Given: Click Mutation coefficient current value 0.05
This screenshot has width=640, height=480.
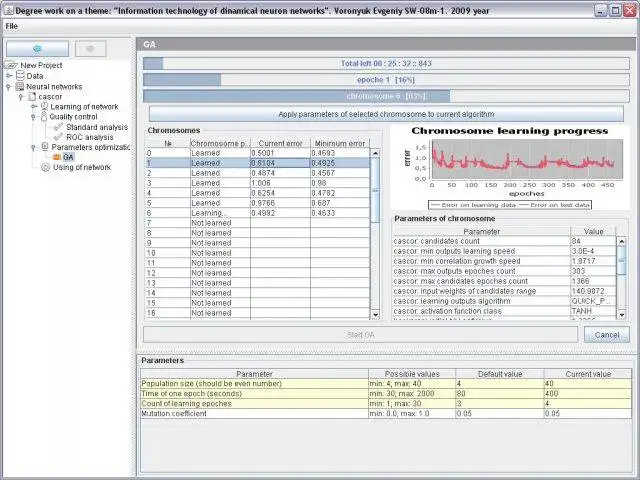Looking at the screenshot, I should point(588,413).
